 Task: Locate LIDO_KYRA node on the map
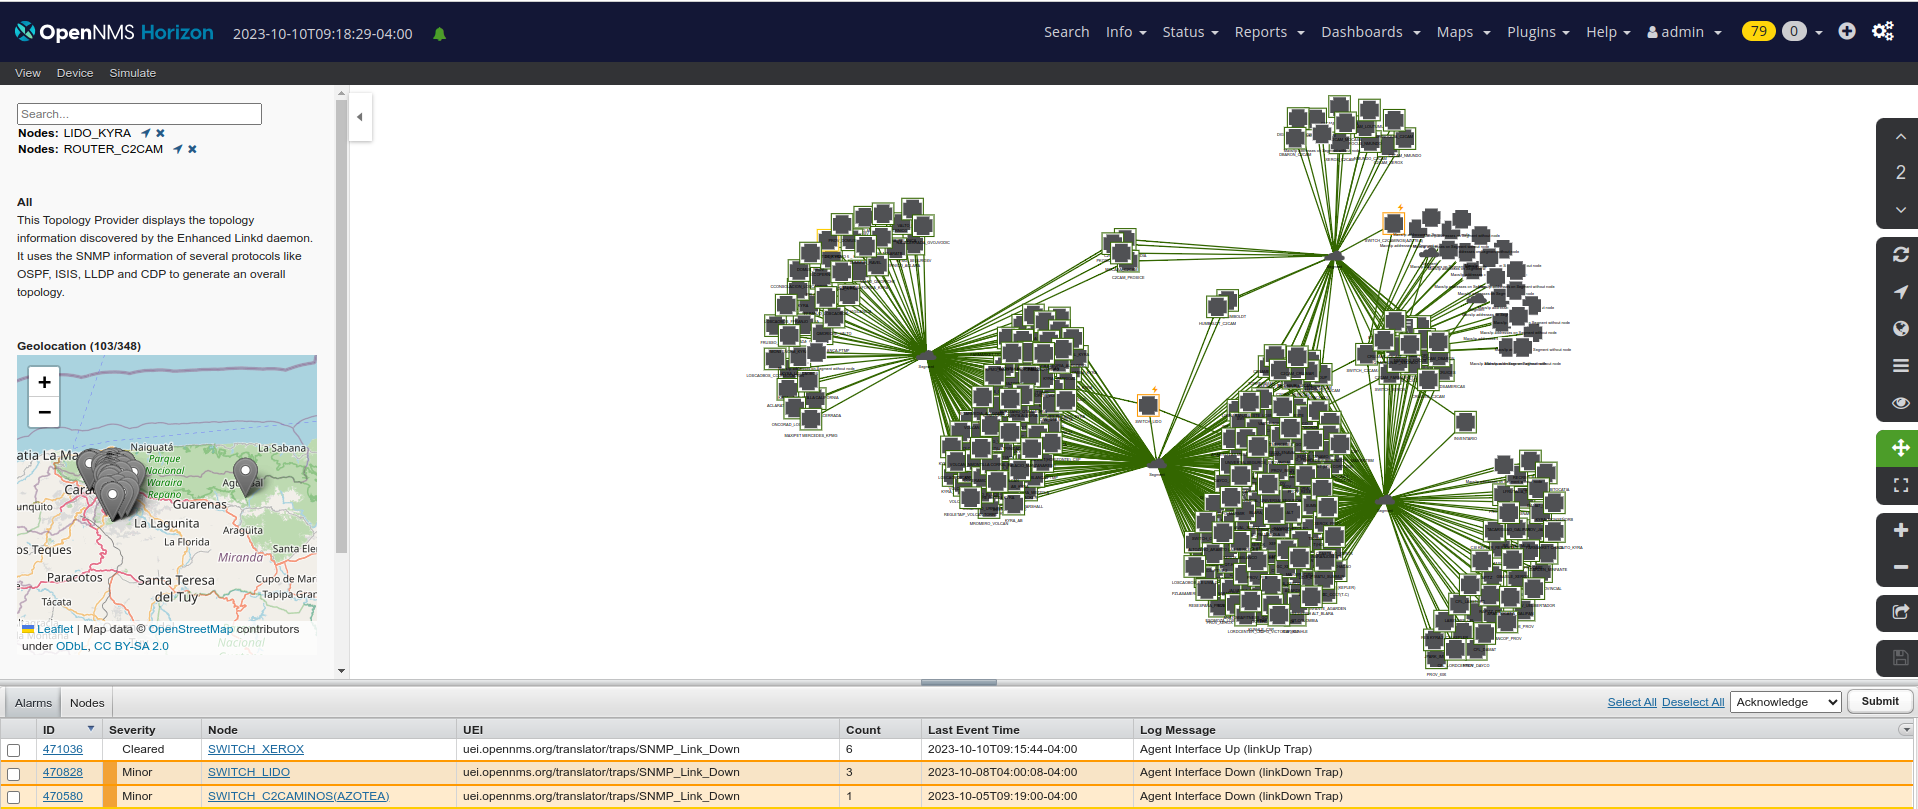pos(146,133)
